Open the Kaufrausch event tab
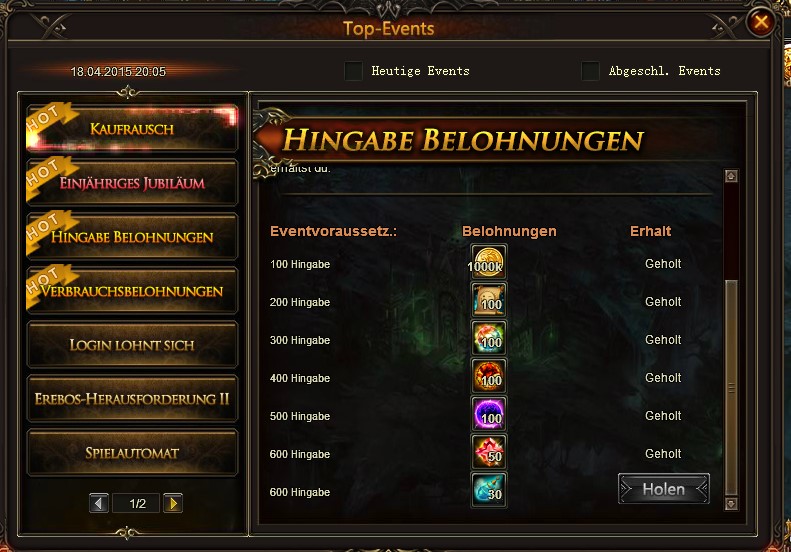 tap(132, 128)
